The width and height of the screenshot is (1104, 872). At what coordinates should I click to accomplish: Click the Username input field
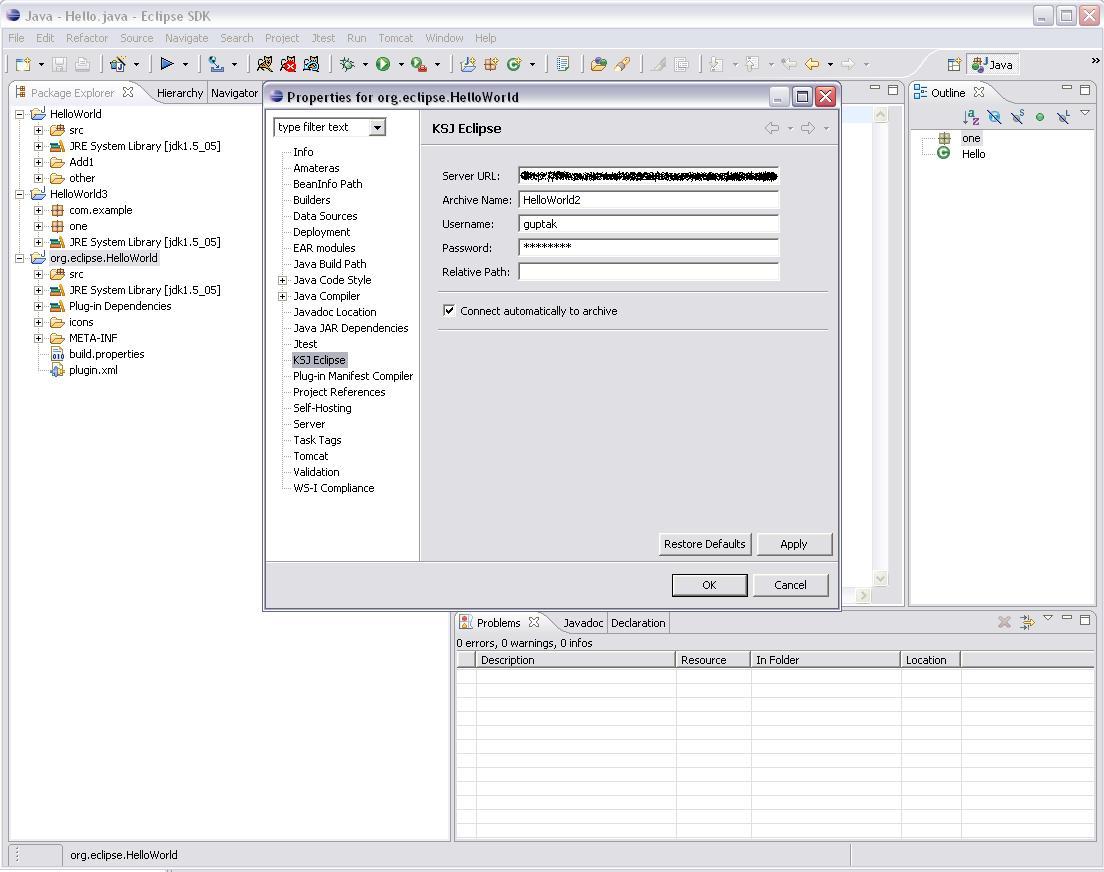click(x=648, y=224)
